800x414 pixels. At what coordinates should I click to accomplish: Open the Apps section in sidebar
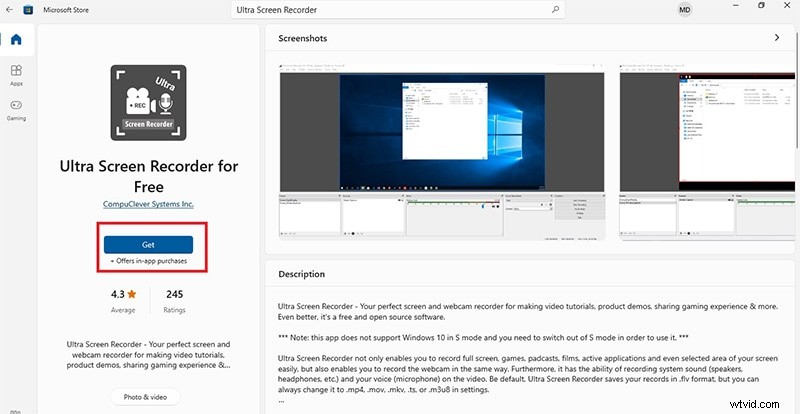tap(16, 75)
